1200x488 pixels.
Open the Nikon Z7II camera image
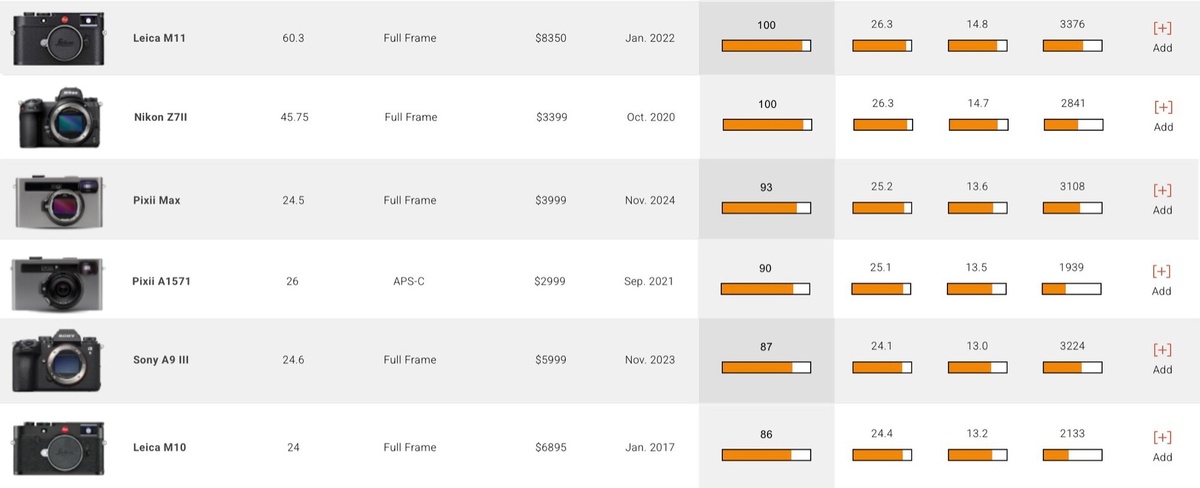coord(57,118)
